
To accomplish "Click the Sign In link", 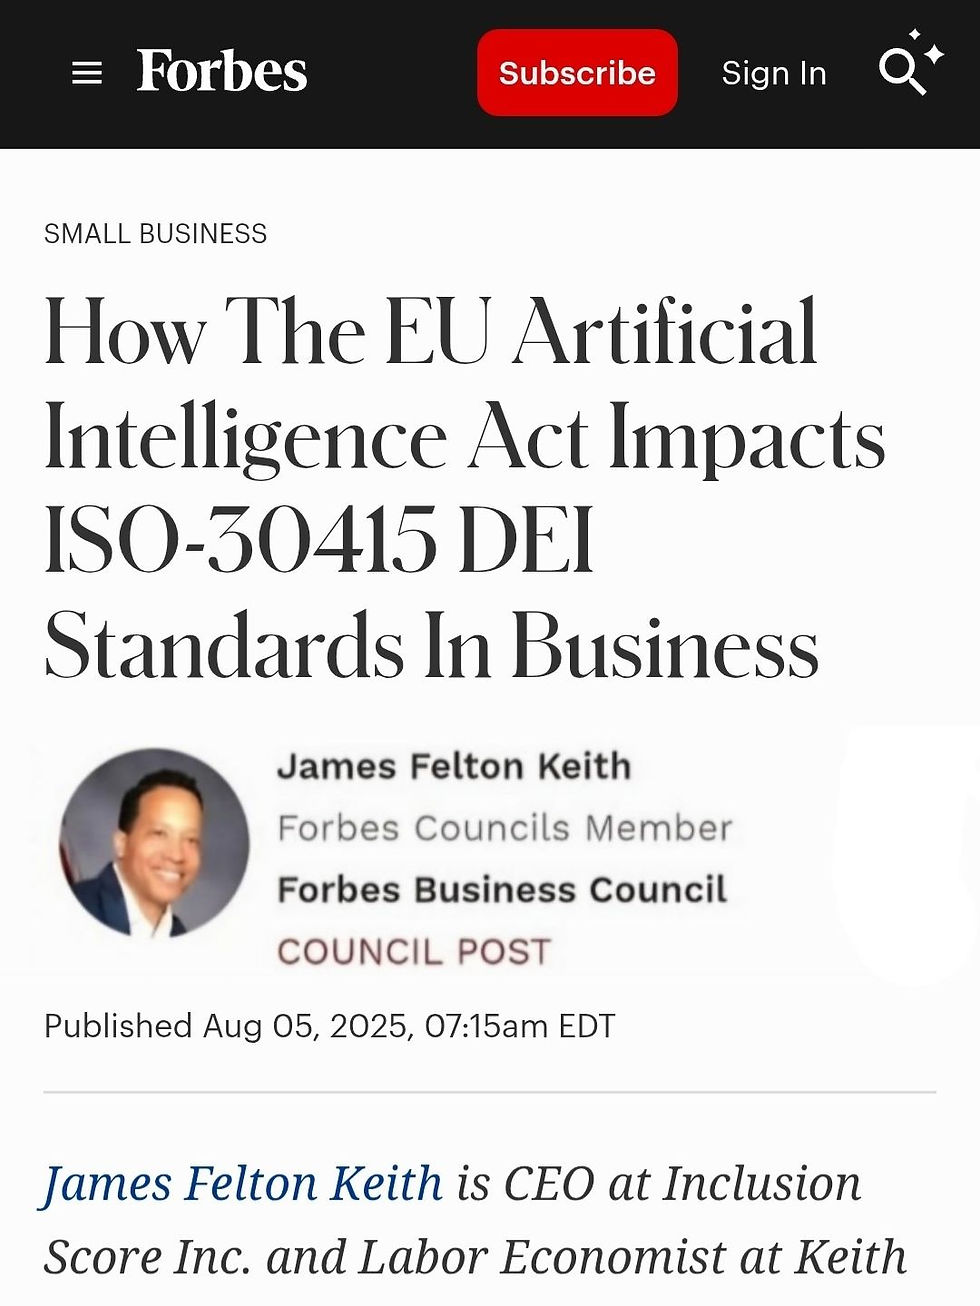I will pos(773,73).
